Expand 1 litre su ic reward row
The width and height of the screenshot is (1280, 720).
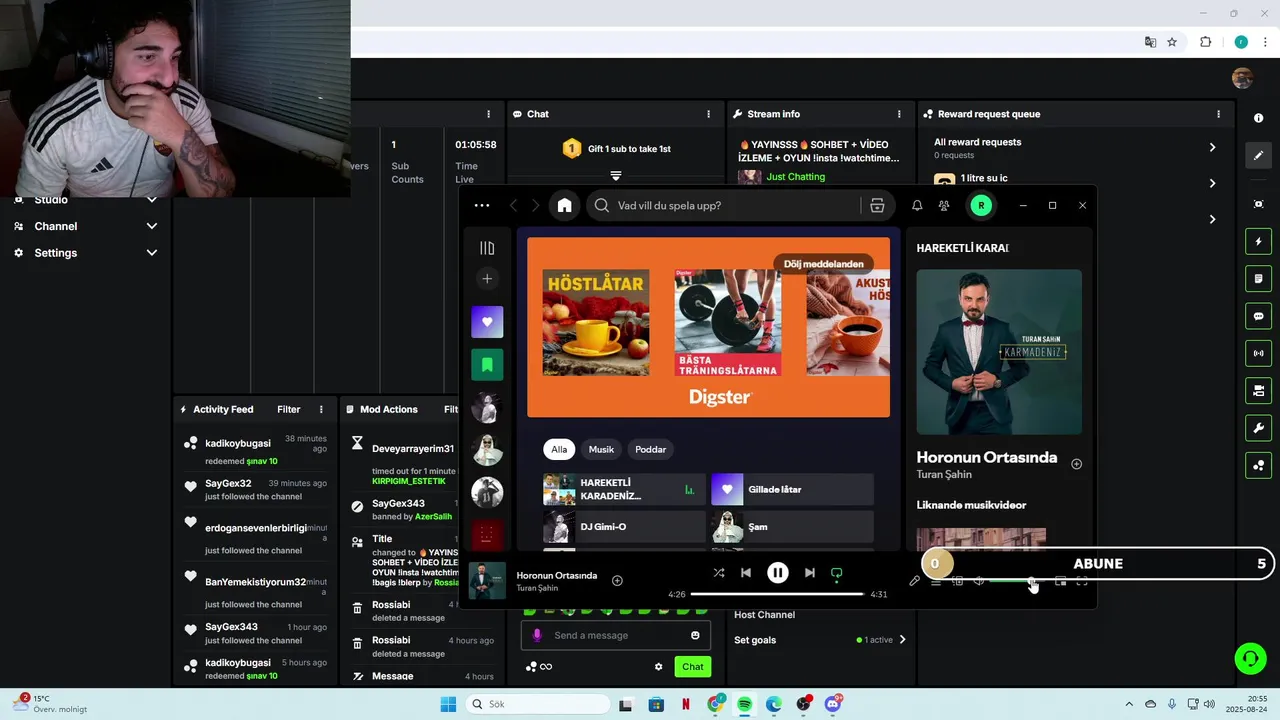tap(1075, 181)
